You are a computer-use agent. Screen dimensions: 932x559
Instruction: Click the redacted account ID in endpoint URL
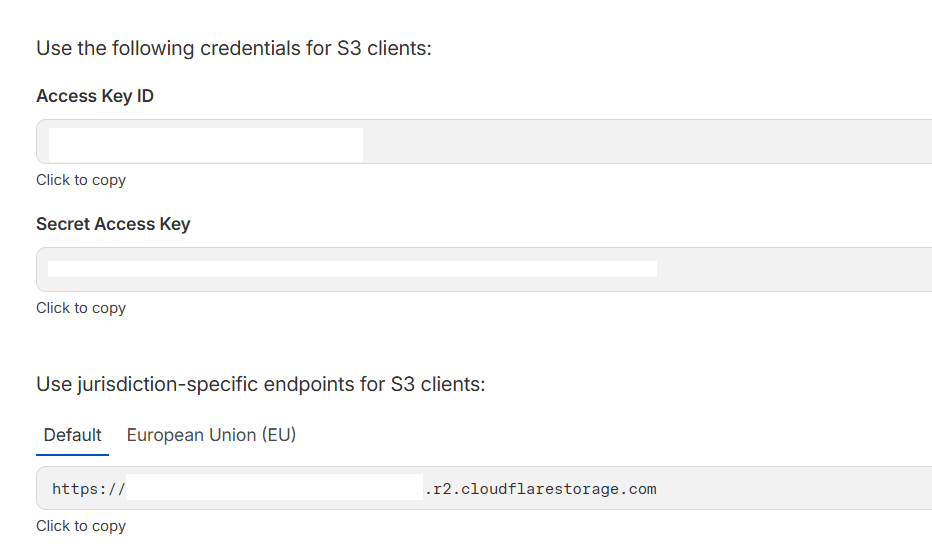(x=275, y=487)
